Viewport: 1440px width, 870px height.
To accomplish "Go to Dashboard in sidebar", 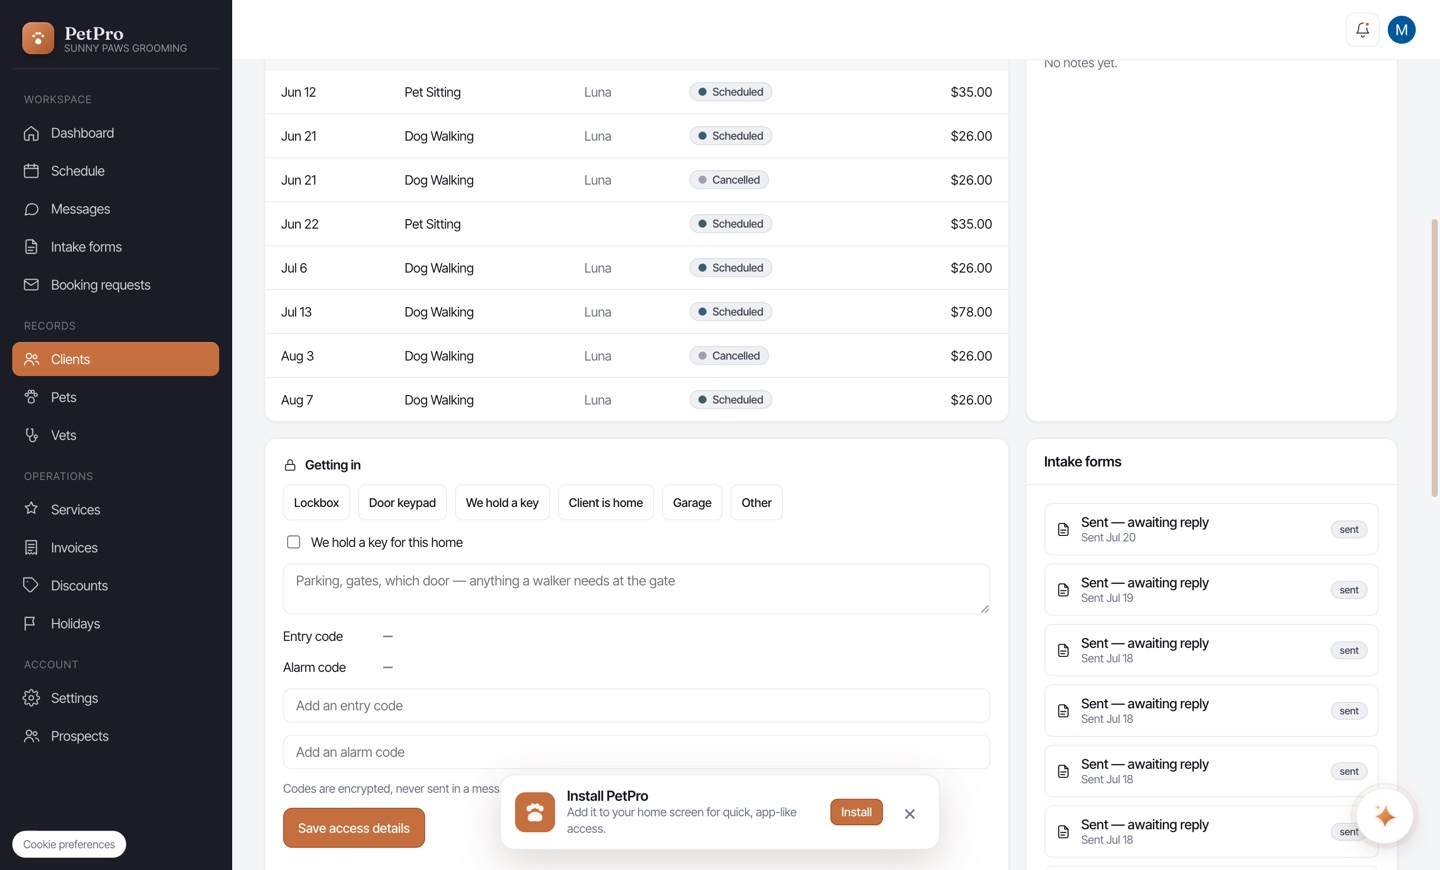I will (115, 133).
